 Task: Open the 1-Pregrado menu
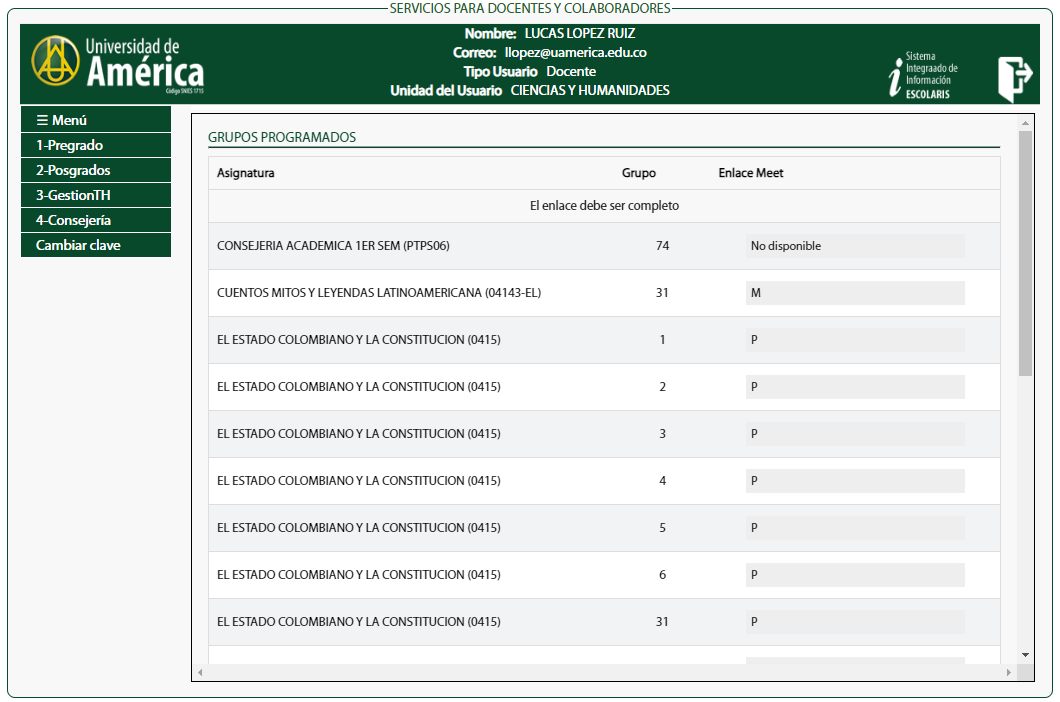point(95,145)
